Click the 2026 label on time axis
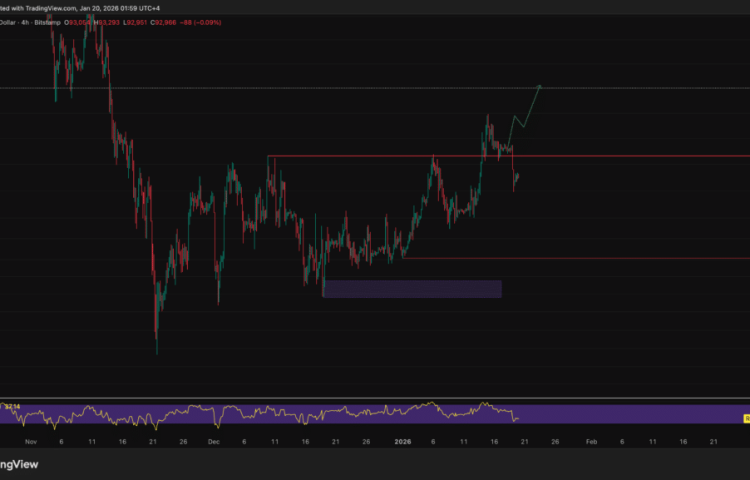This screenshot has width=750, height=480. pyautogui.click(x=403, y=440)
